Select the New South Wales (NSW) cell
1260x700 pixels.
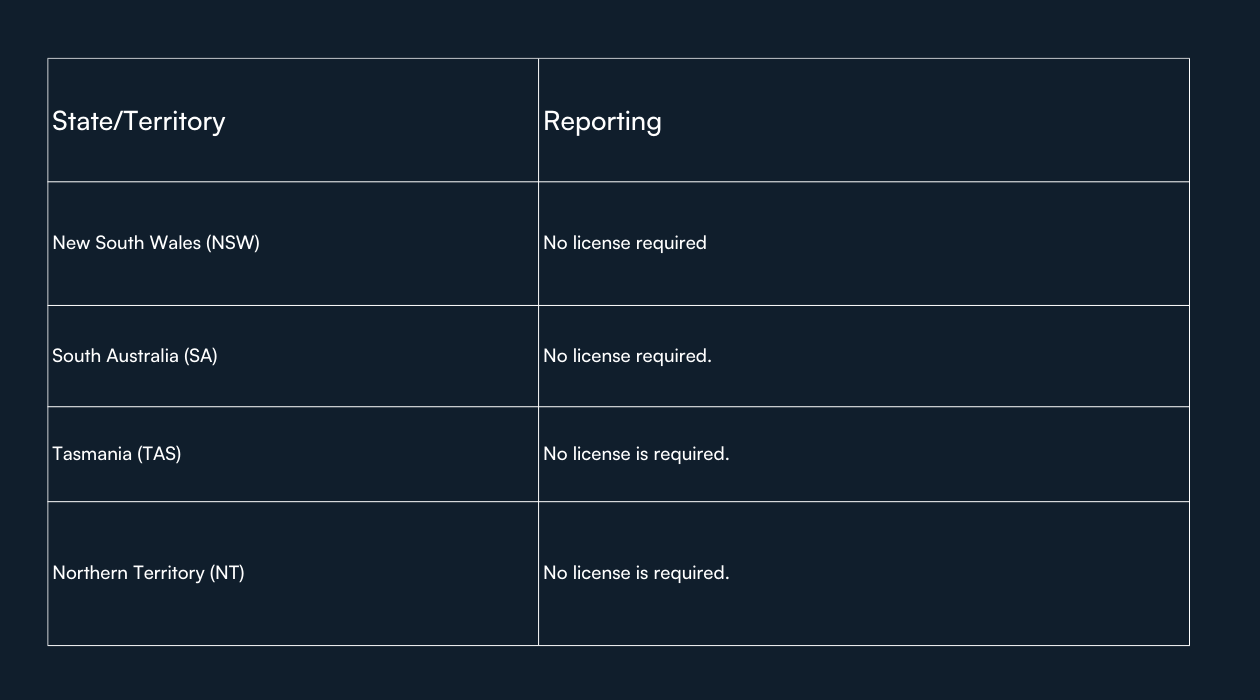pos(293,243)
